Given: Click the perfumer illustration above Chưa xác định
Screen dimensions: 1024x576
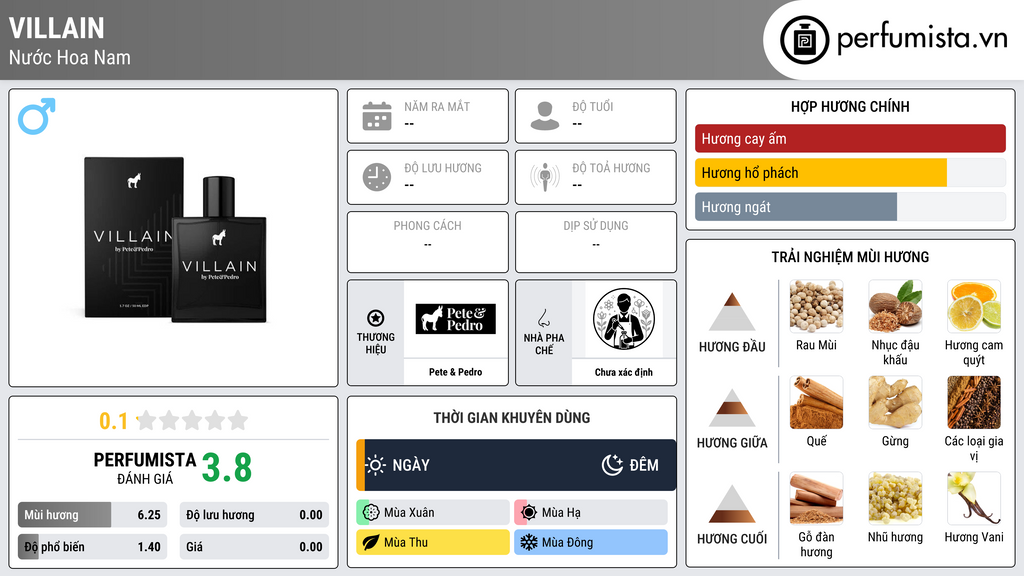Looking at the screenshot, I should [624, 319].
